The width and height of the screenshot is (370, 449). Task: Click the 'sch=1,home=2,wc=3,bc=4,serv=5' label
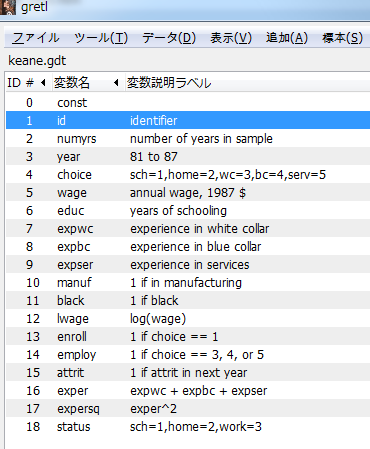[x=228, y=175]
